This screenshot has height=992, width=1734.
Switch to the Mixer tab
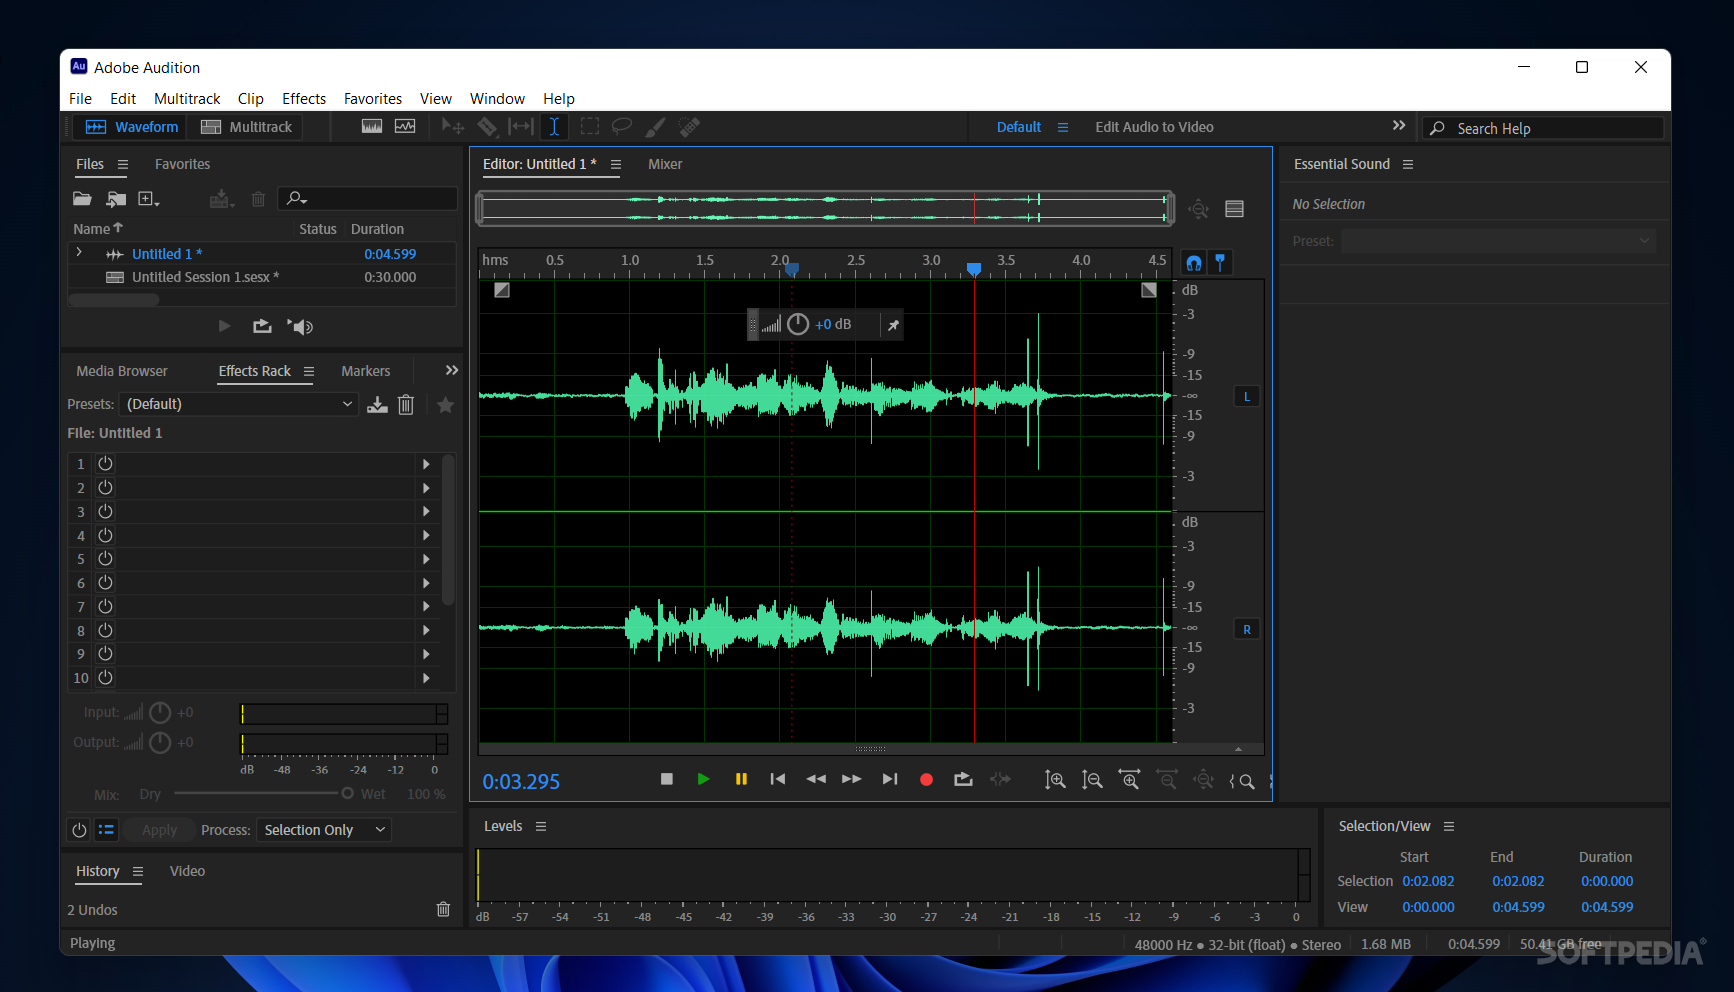tap(665, 164)
